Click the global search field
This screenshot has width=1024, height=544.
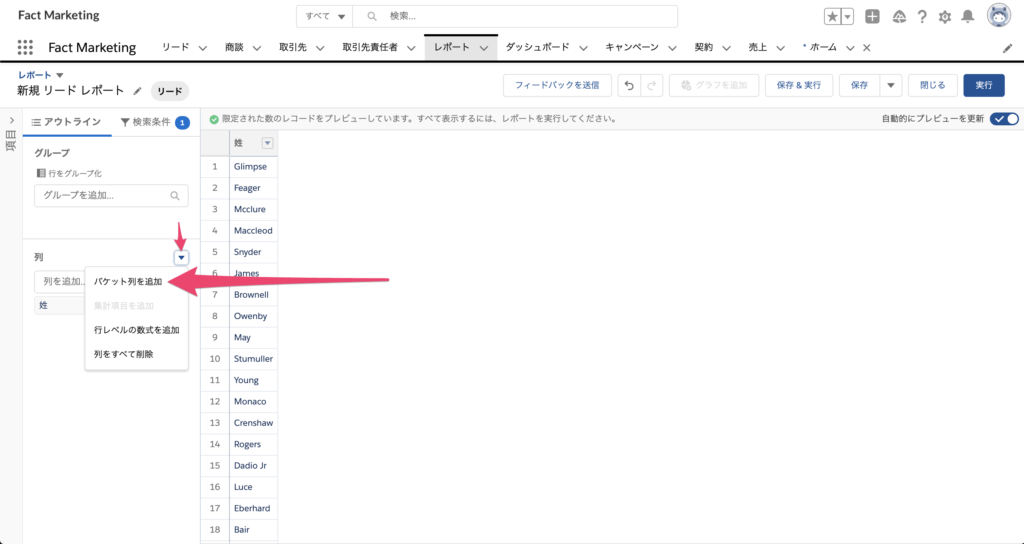click(x=515, y=16)
